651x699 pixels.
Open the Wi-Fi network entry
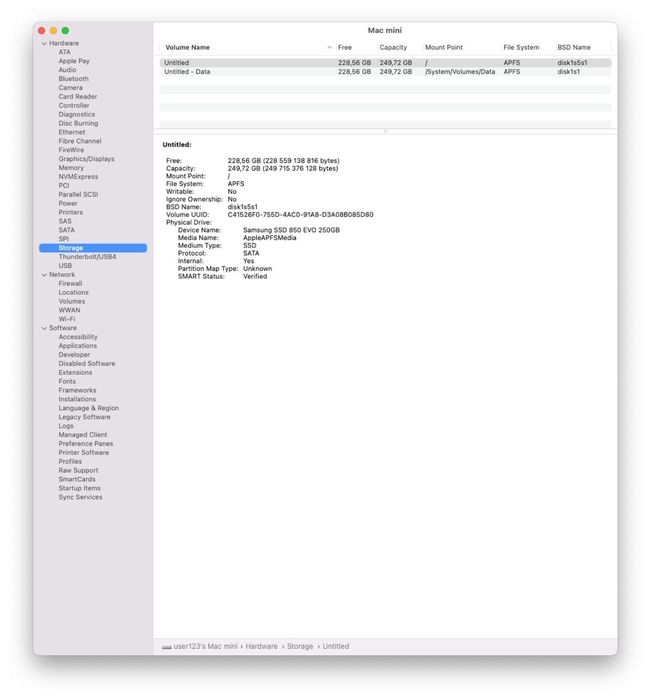point(67,319)
